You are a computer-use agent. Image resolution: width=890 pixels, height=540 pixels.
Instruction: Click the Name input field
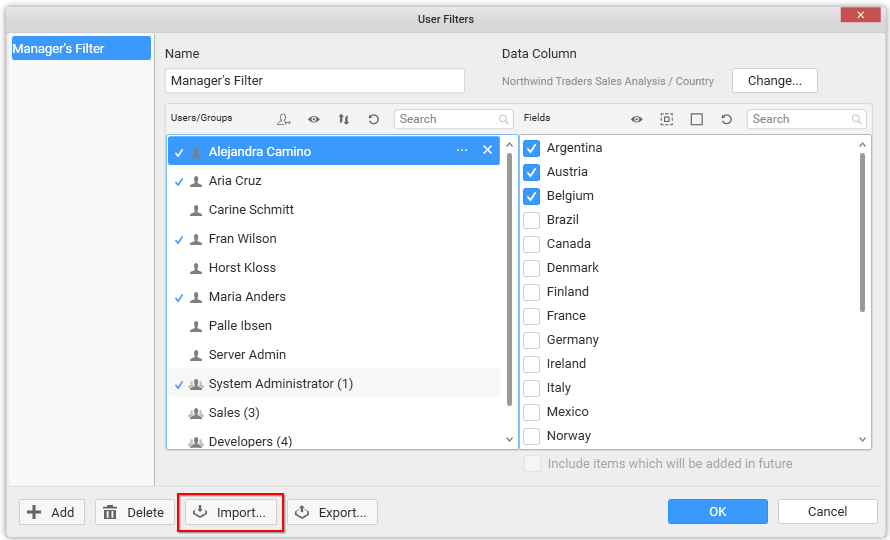pyautogui.click(x=314, y=81)
